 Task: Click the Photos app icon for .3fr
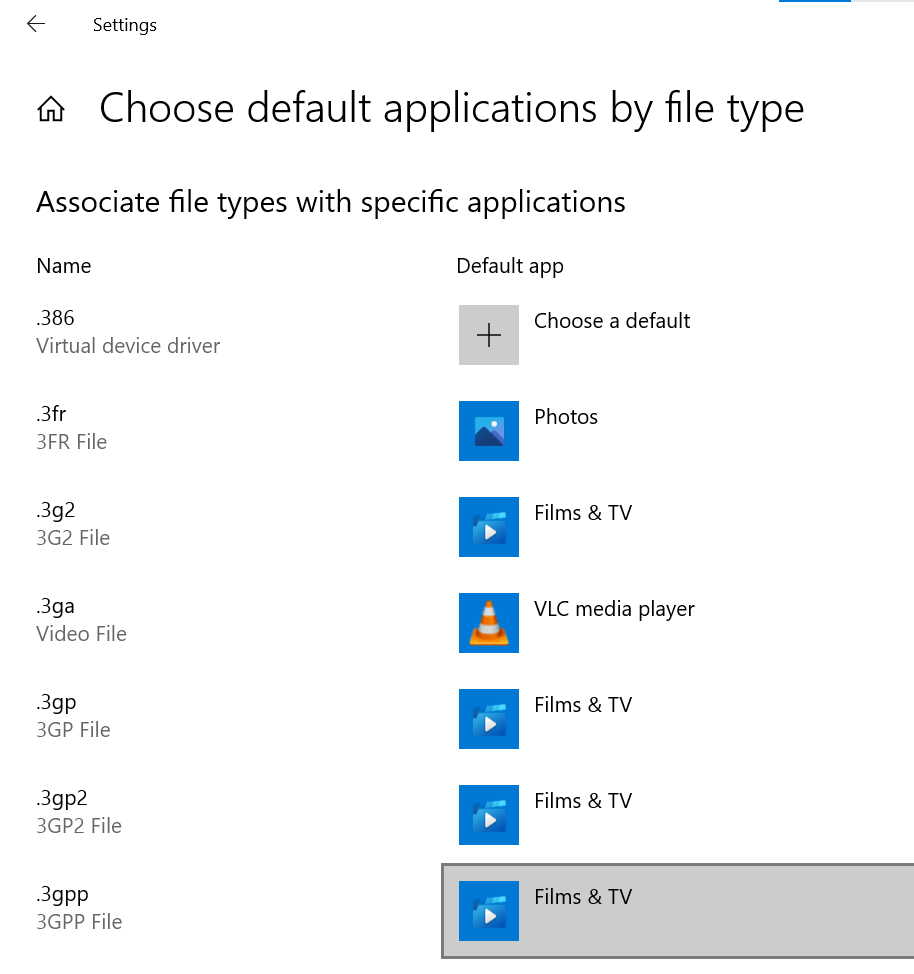489,431
